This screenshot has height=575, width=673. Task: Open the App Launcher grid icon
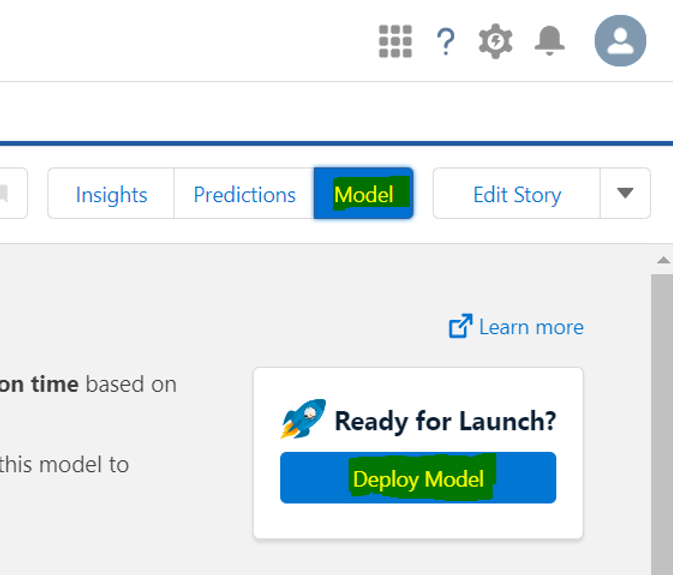tap(395, 41)
